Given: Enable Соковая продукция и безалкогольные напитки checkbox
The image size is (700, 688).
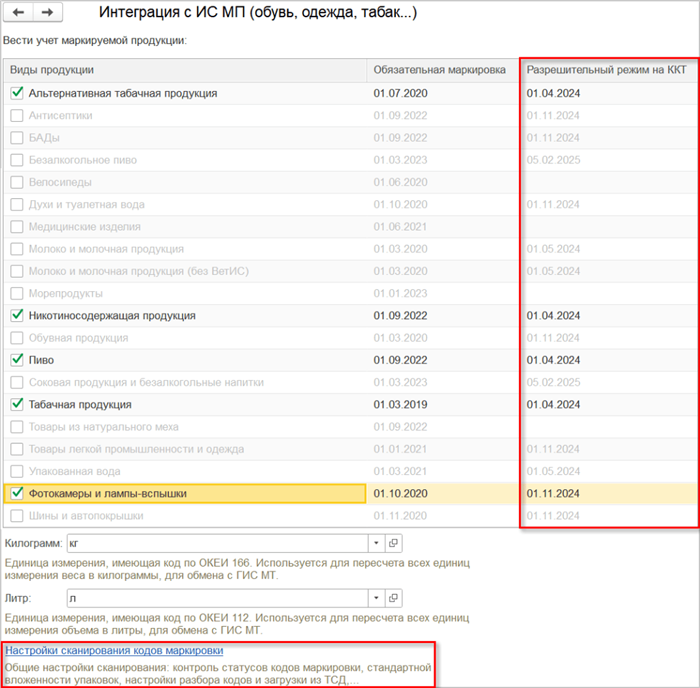Looking at the screenshot, I should point(17,382).
